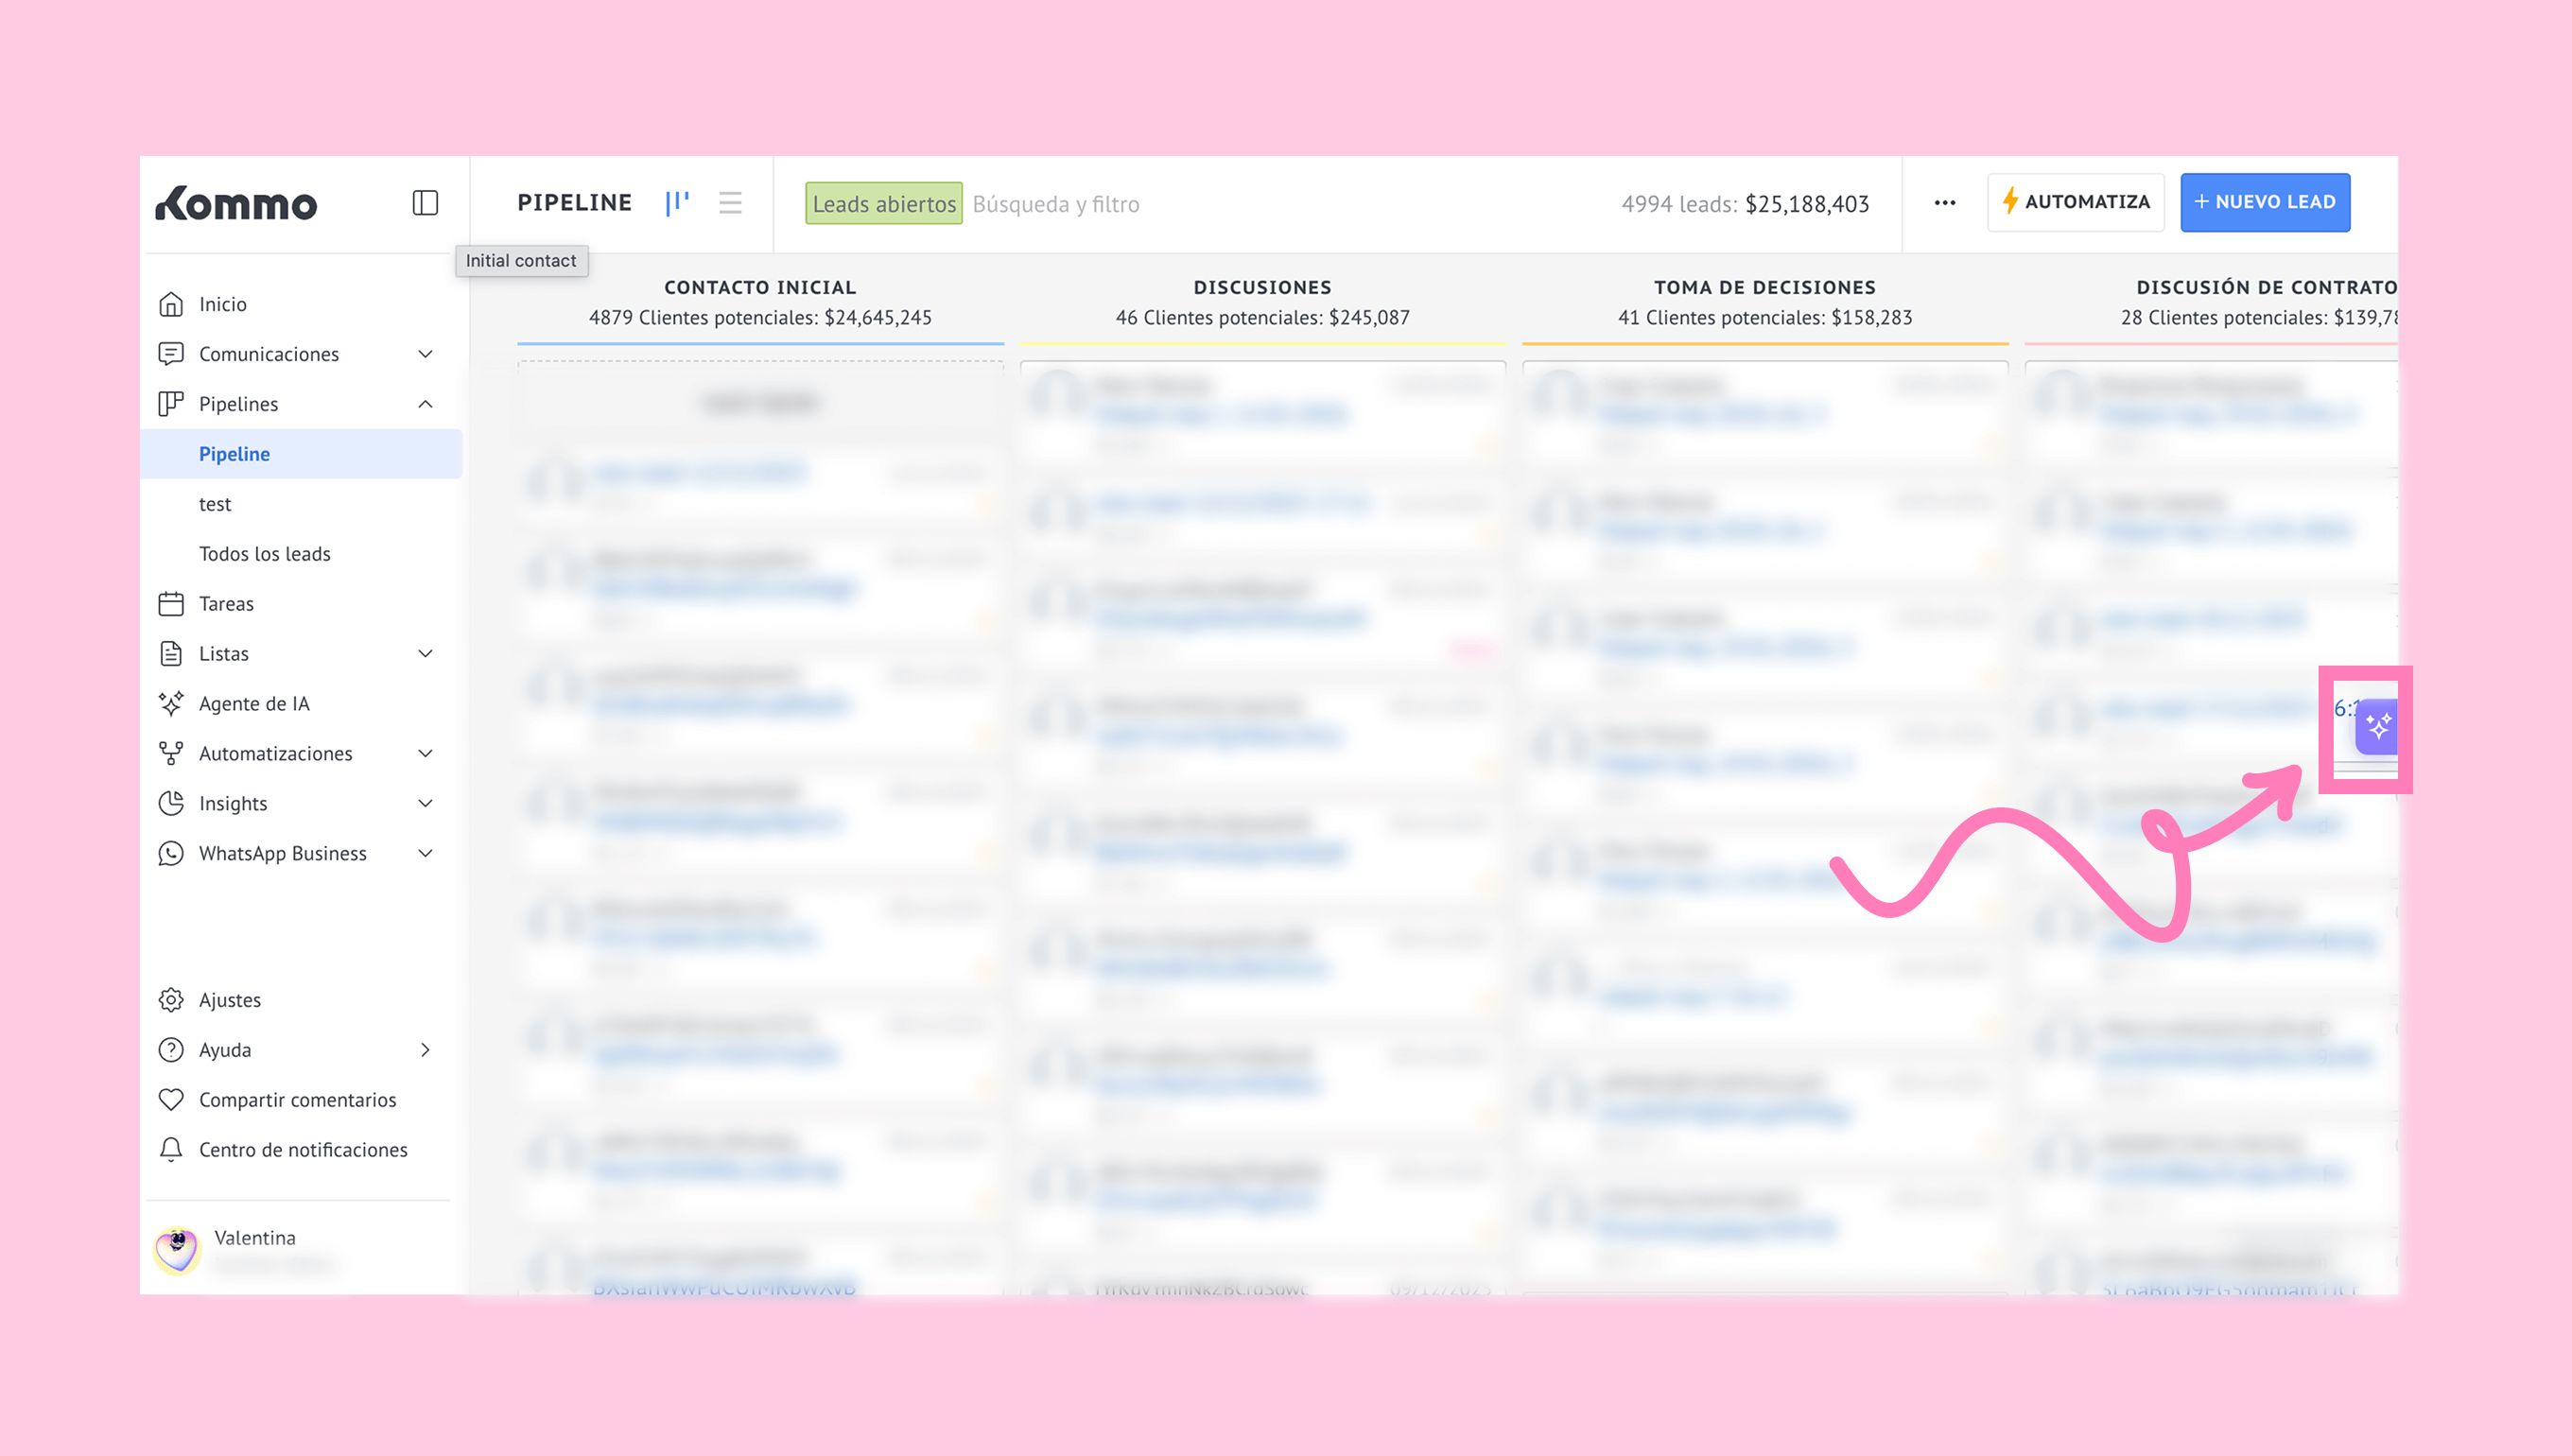This screenshot has height=1456, width=2572.
Task: Expand the Ayuda submenu arrow
Action: coord(425,1050)
